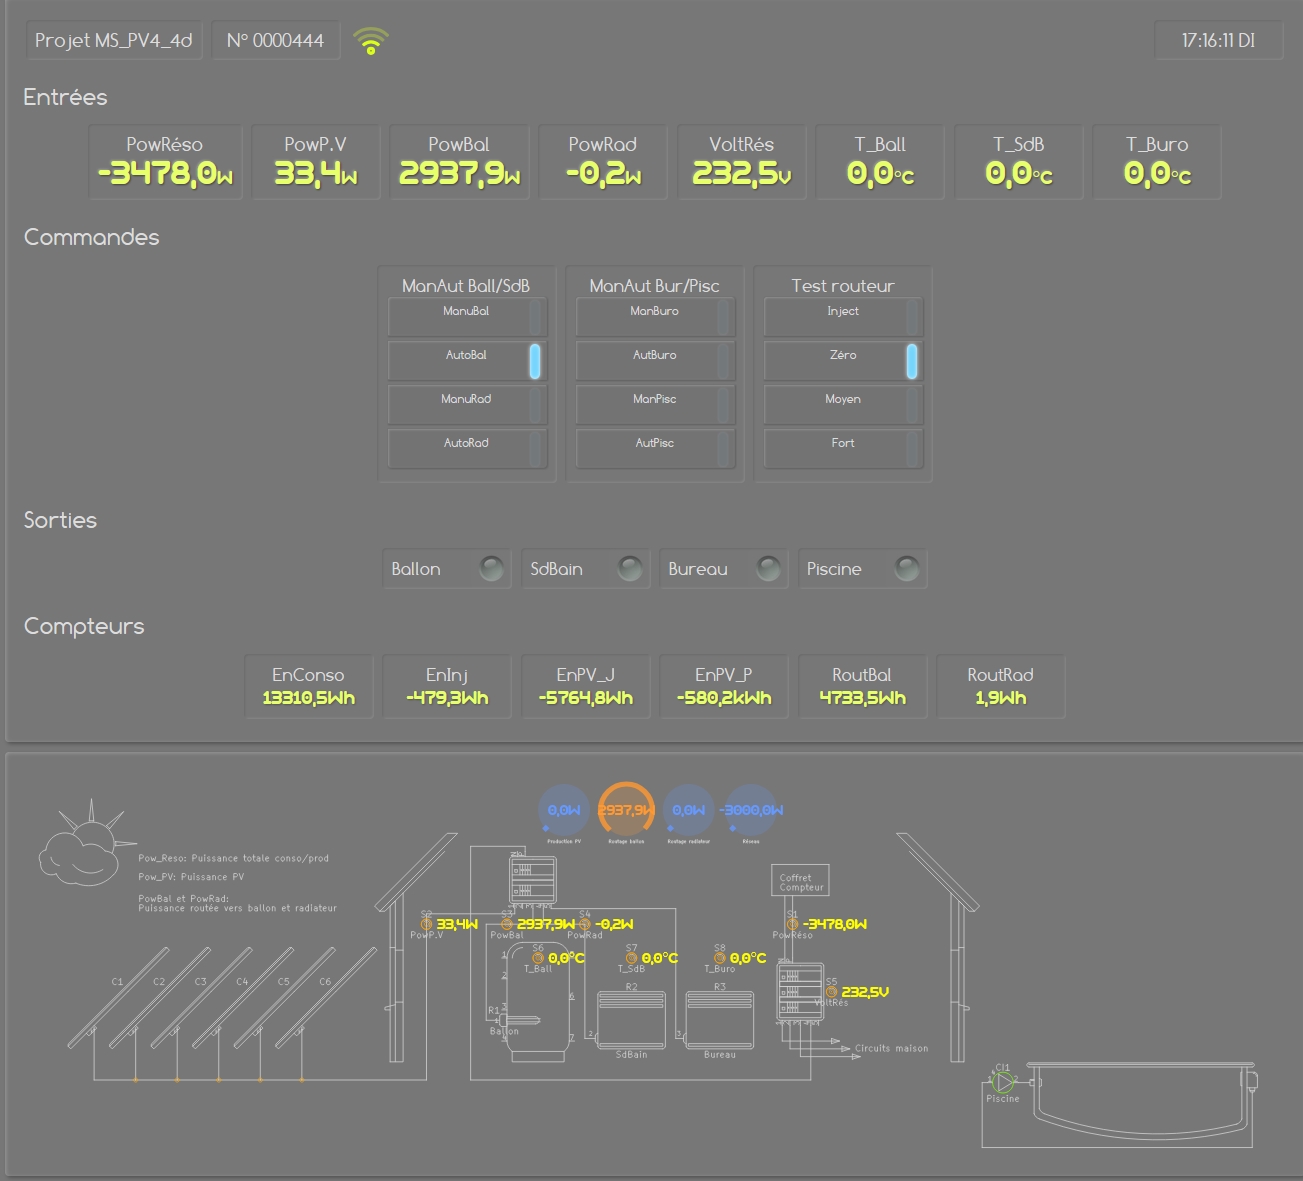Screen dimensions: 1303x1181
Task: Click the Routage ballon orange gauge
Action: pyautogui.click(x=626, y=810)
